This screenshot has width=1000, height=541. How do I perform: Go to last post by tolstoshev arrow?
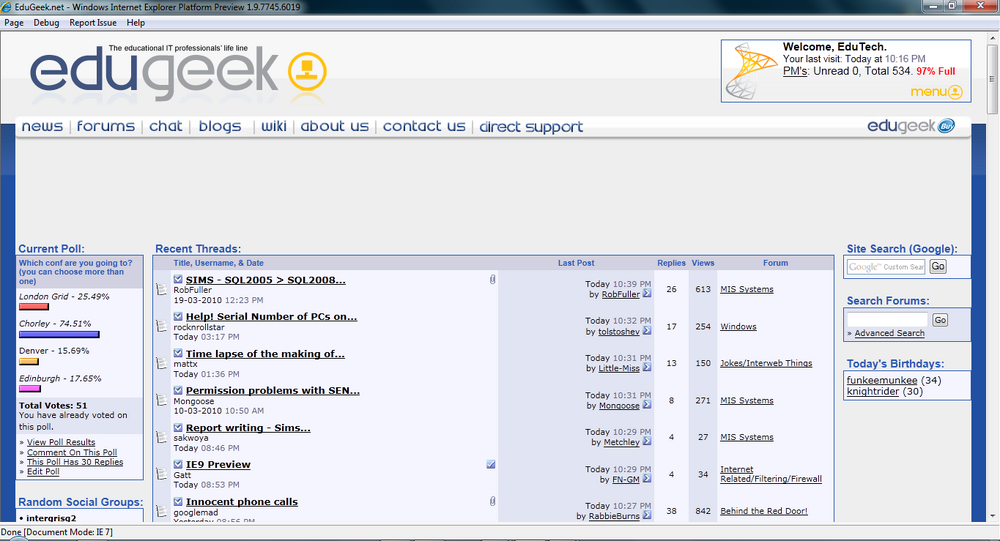click(x=647, y=331)
